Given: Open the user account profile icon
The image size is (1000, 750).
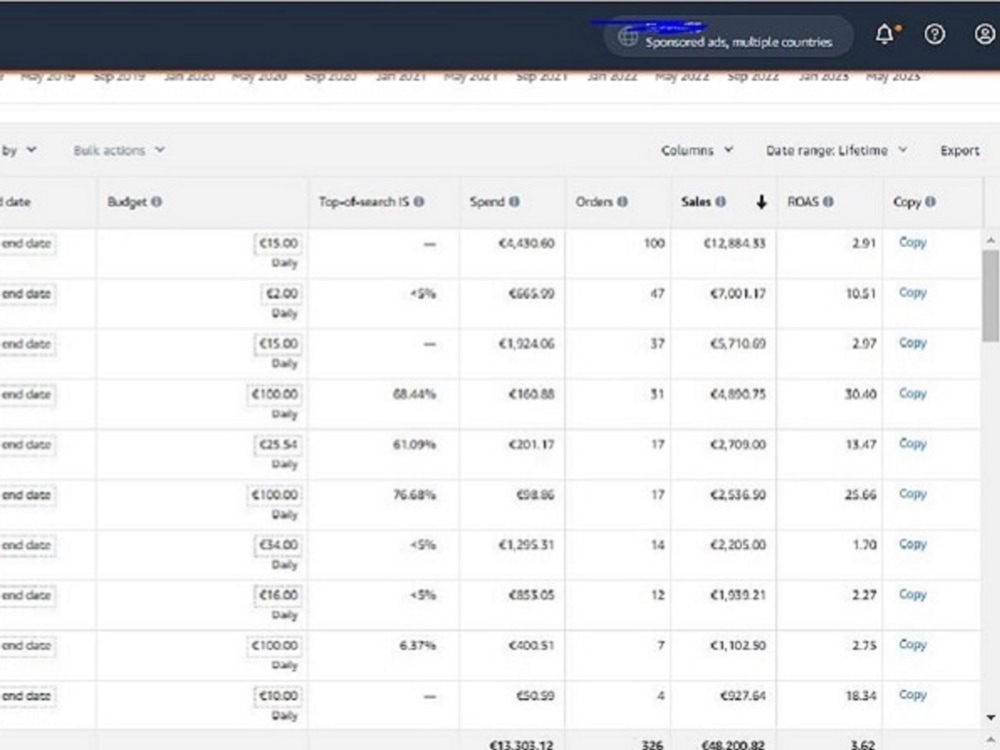Looking at the screenshot, I should pyautogui.click(x=985, y=34).
